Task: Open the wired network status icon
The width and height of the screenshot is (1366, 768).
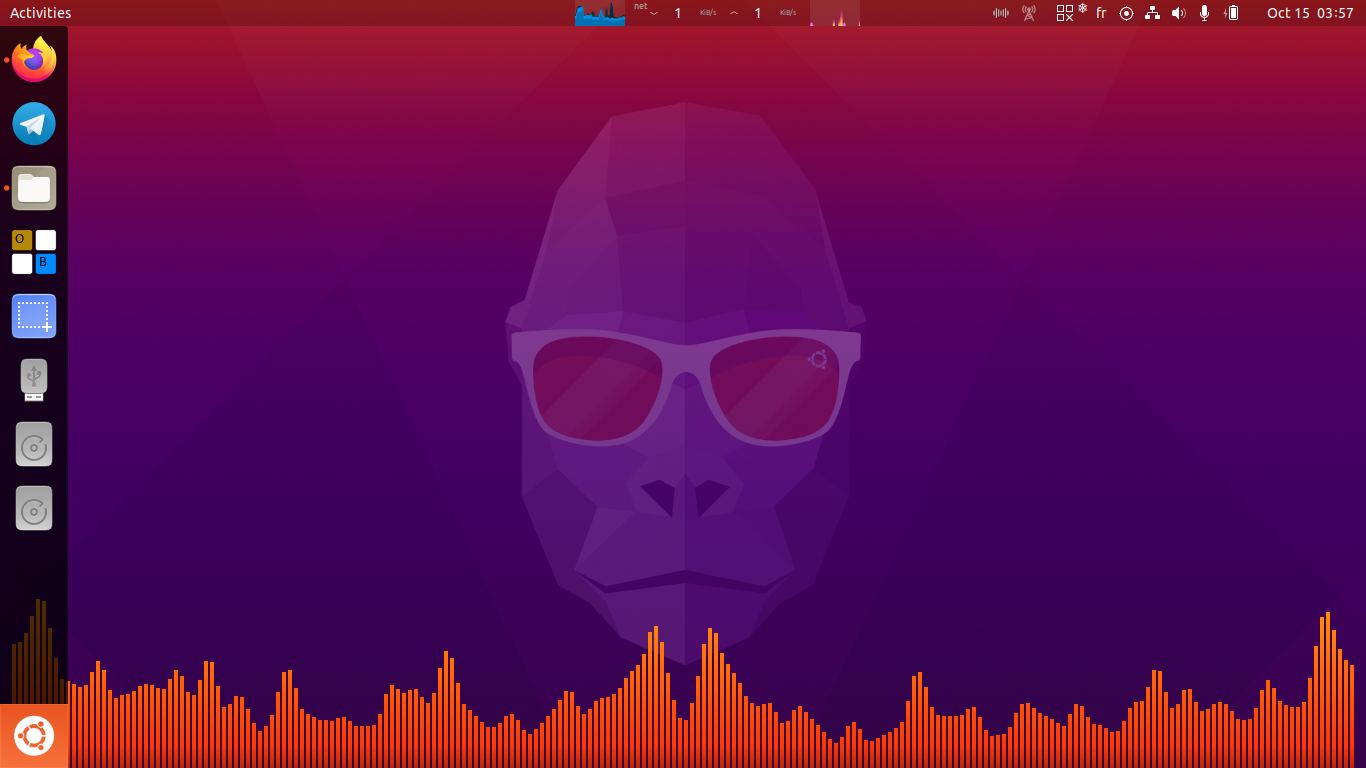Action: click(x=1152, y=13)
